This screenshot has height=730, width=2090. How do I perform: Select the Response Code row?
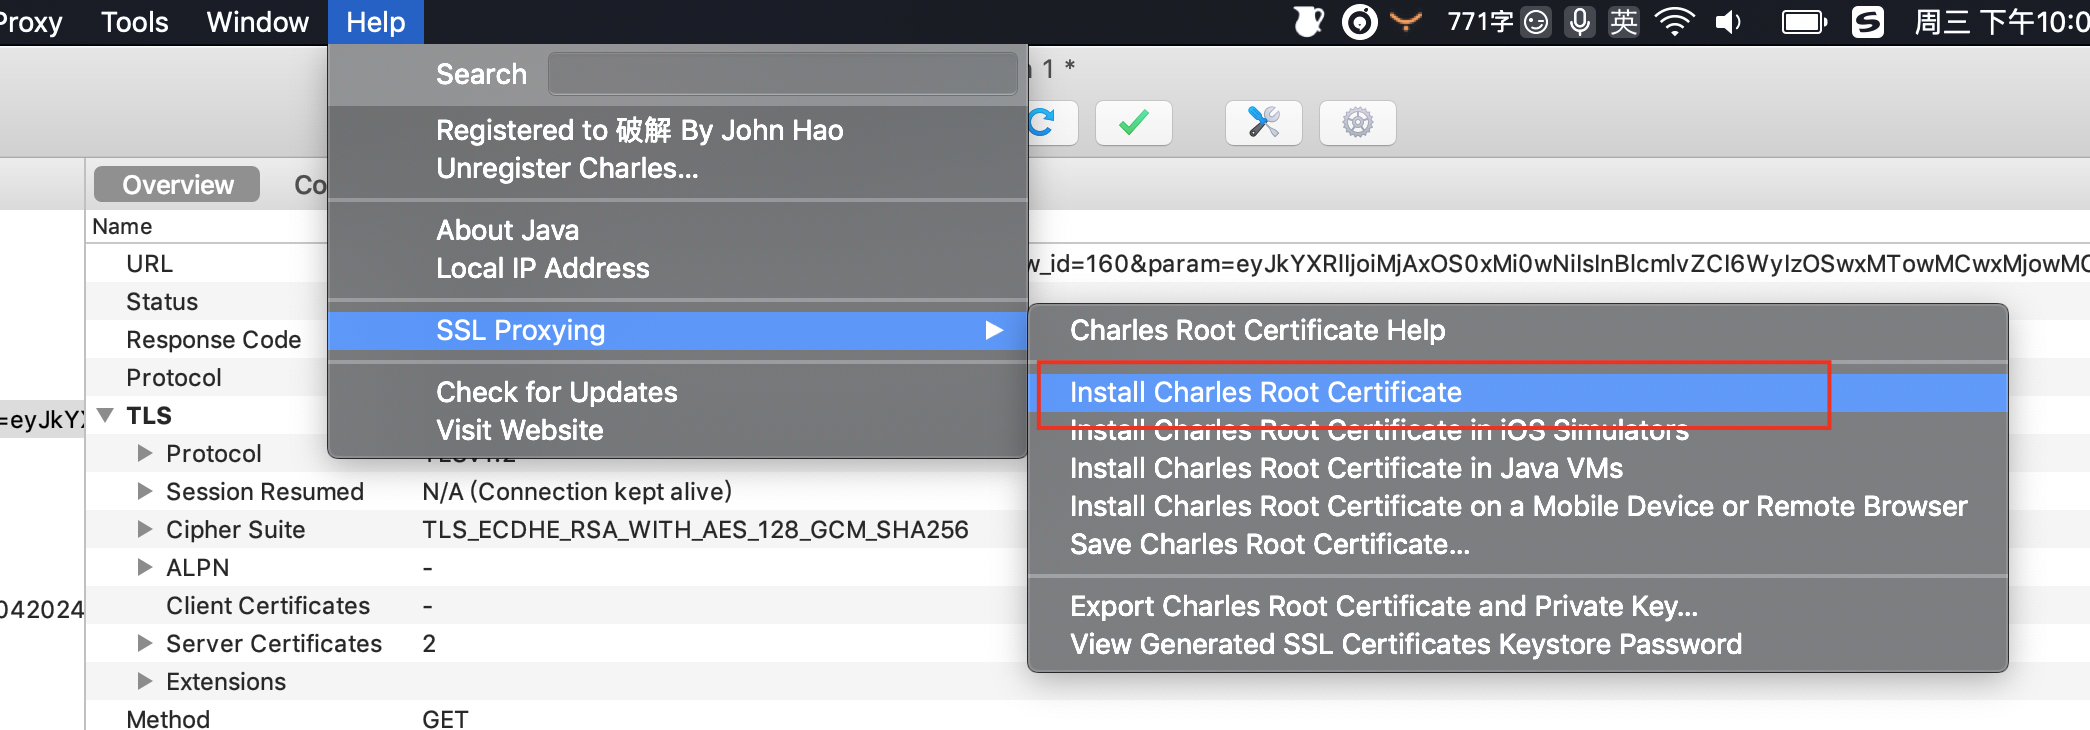point(213,340)
